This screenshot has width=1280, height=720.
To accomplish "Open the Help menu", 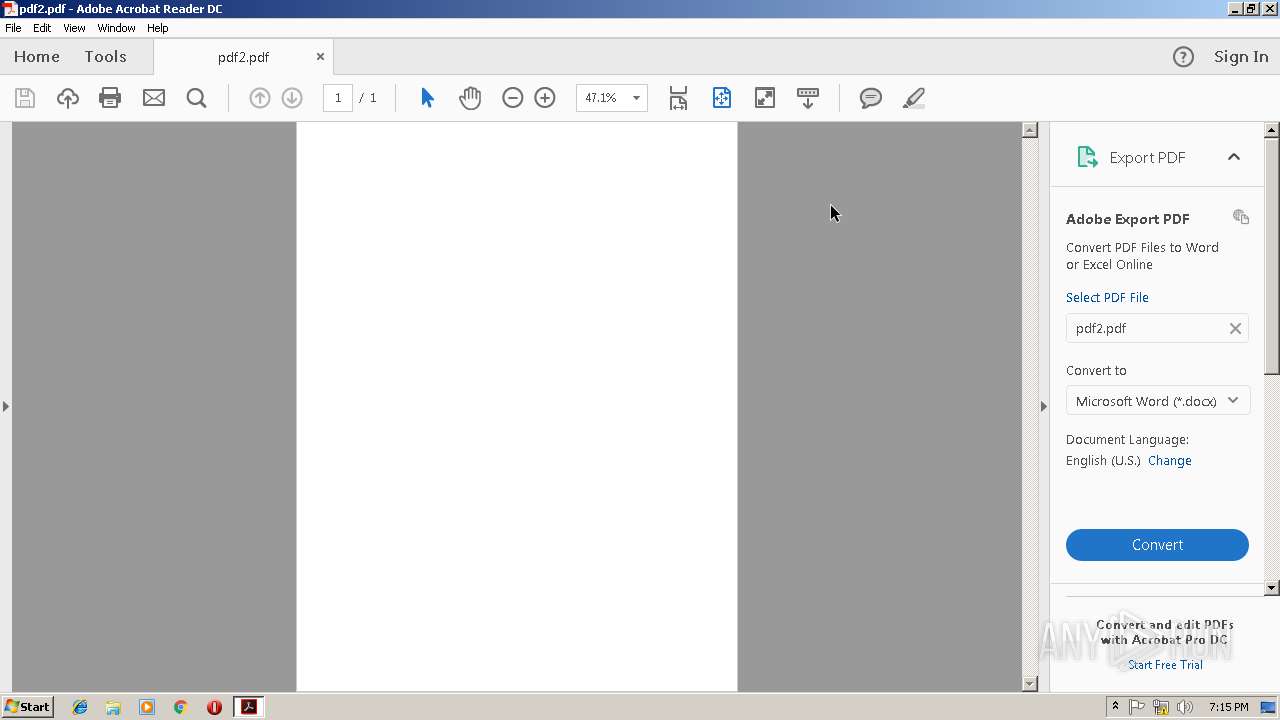I will point(158,28).
